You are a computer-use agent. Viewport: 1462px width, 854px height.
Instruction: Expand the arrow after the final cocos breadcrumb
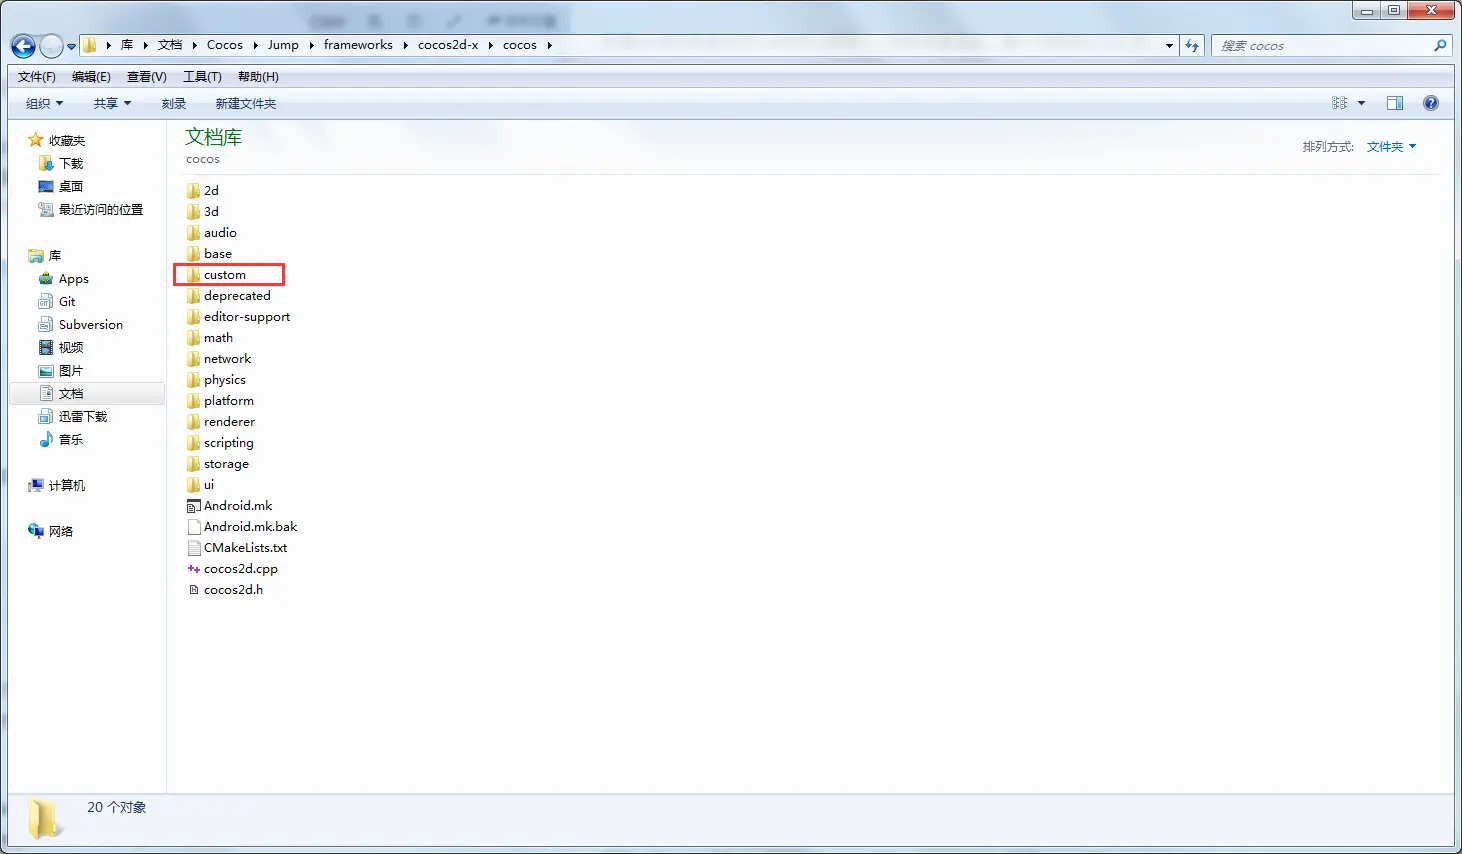pos(549,45)
